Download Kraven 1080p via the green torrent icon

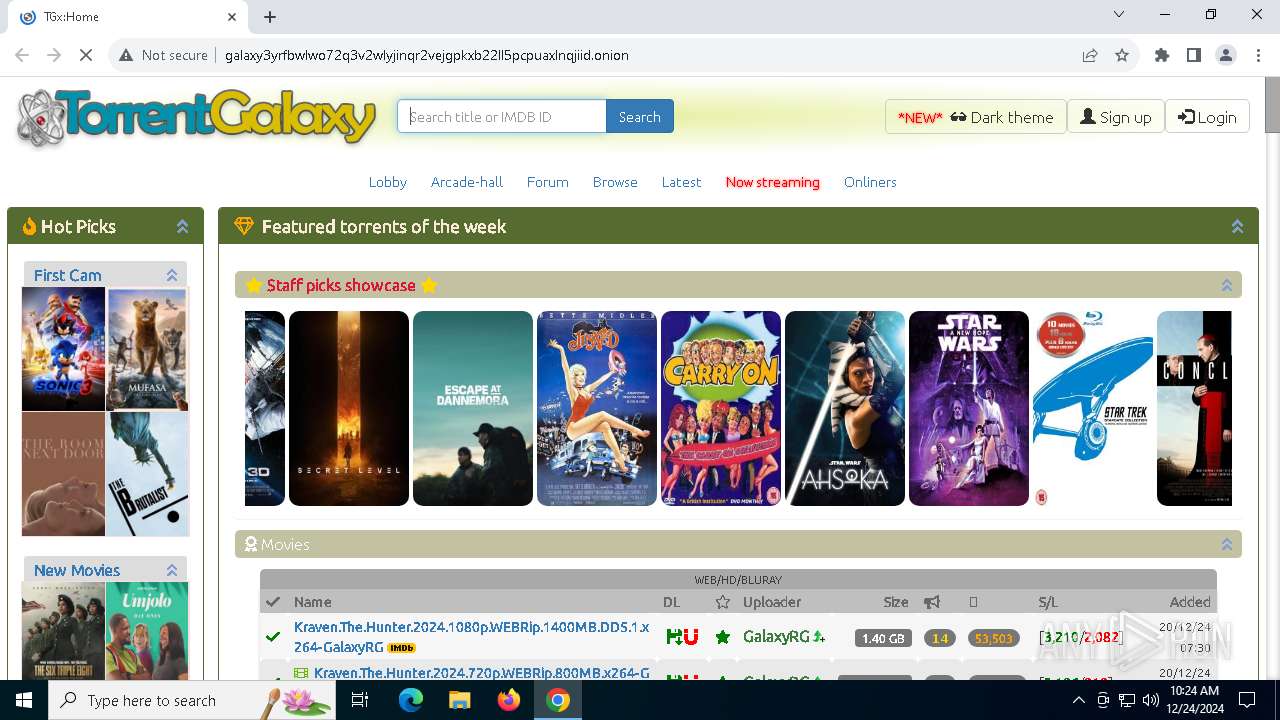click(672, 637)
